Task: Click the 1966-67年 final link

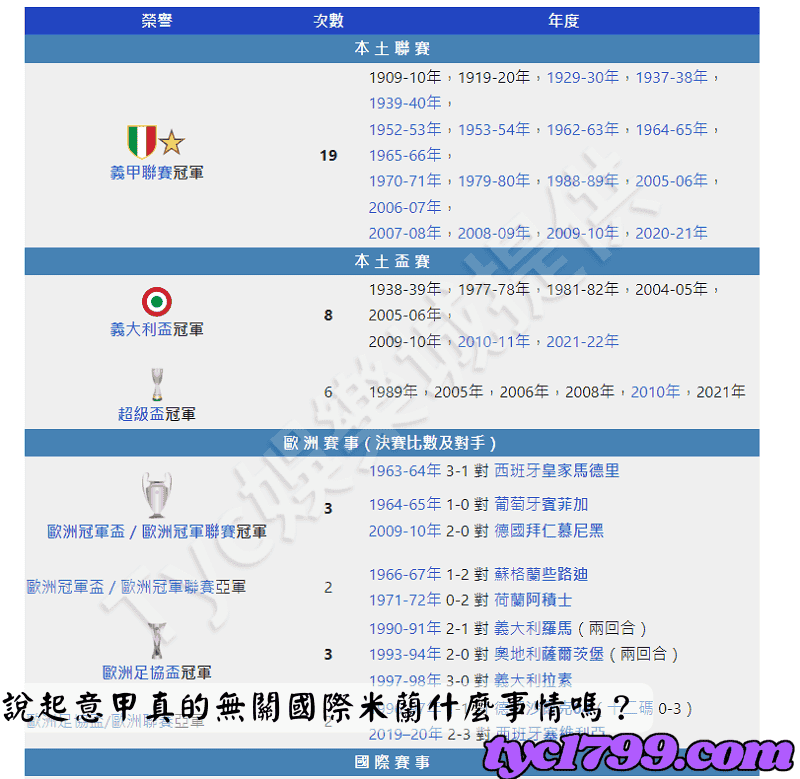Action: [405, 574]
